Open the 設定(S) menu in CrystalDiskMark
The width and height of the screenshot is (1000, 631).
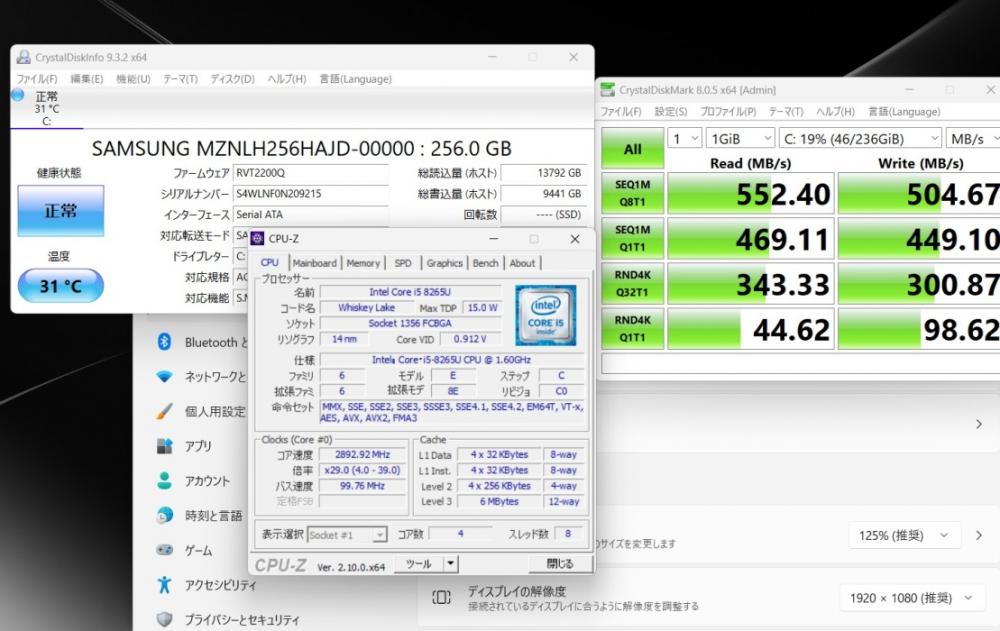click(671, 112)
